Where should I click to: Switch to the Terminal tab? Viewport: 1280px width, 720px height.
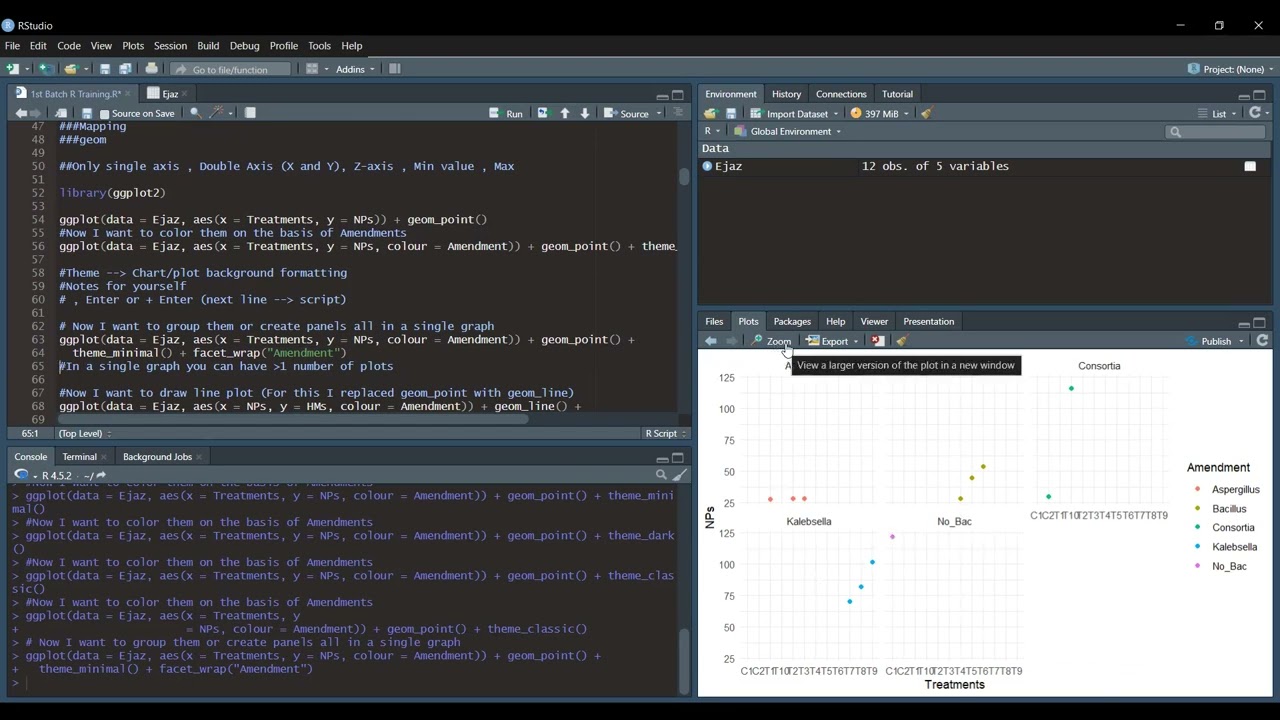point(79,457)
